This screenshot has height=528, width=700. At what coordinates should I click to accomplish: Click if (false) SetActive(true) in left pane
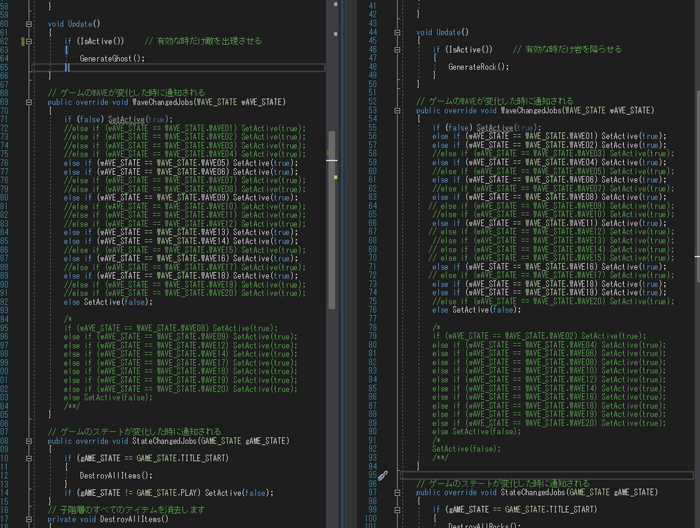click(x=118, y=120)
